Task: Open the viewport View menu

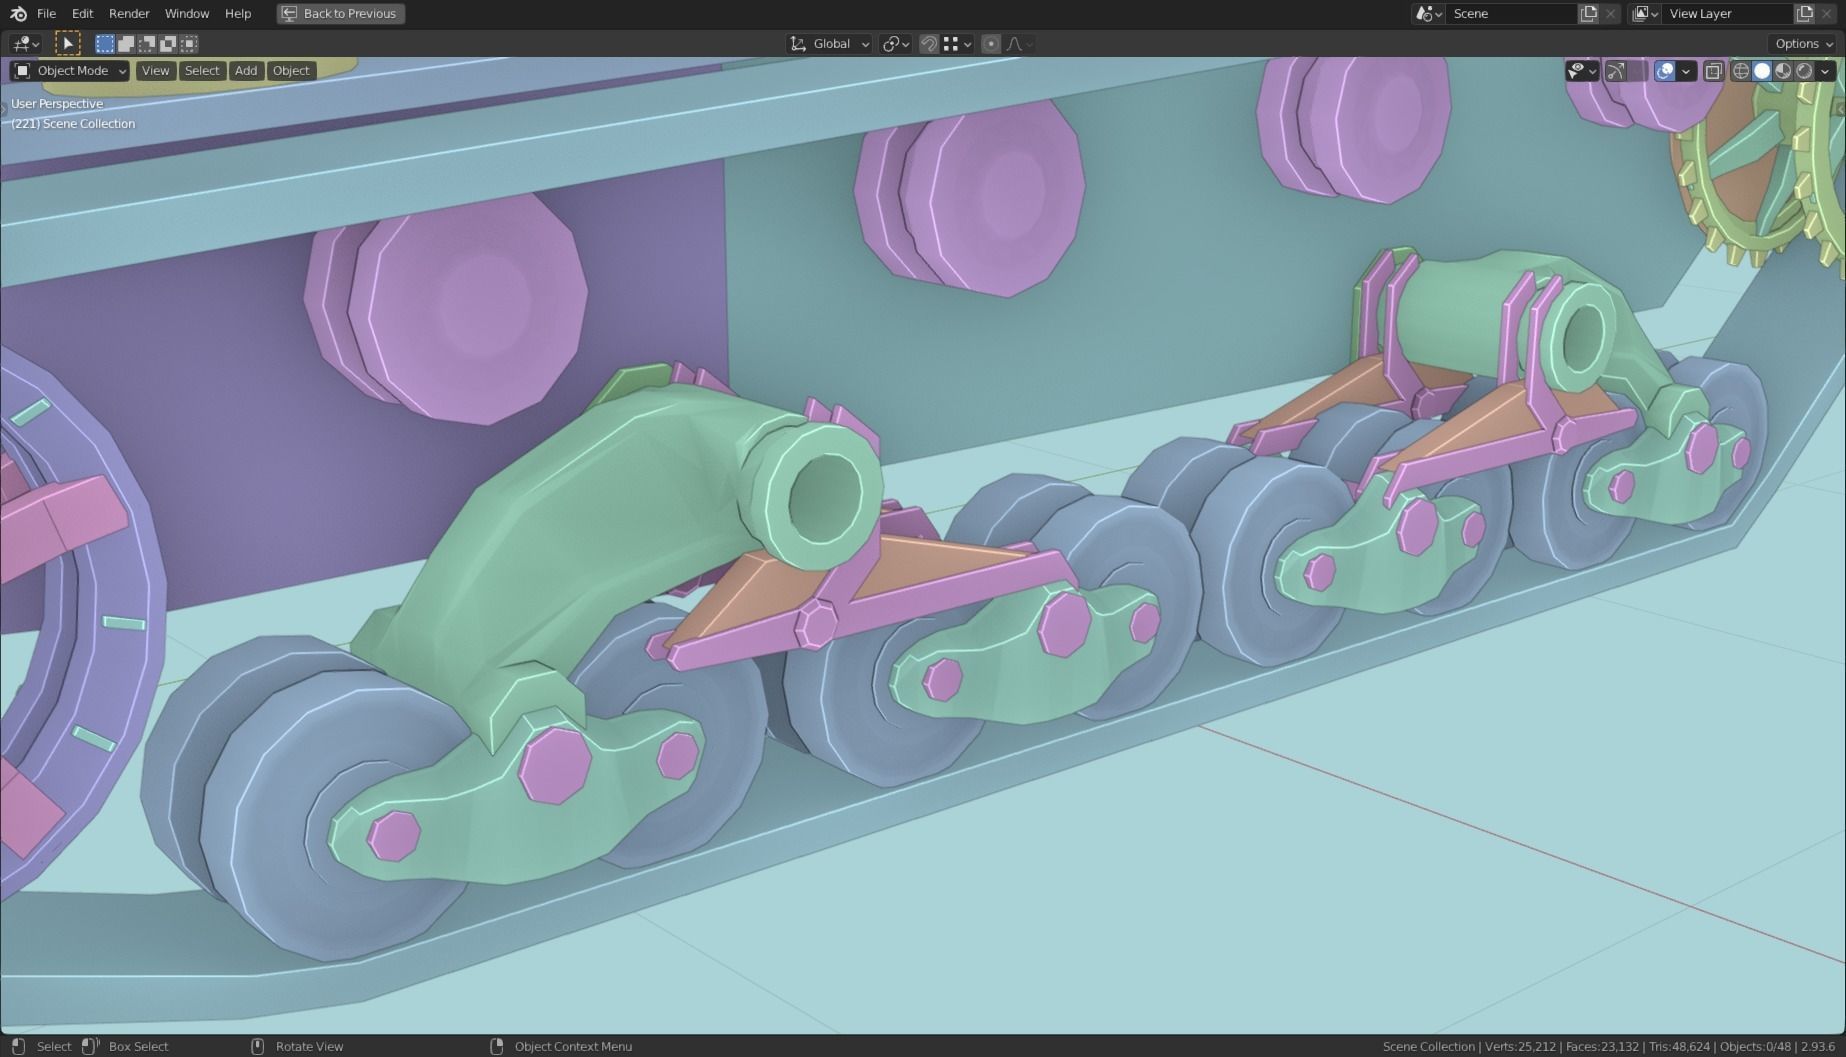Action: pyautogui.click(x=155, y=70)
